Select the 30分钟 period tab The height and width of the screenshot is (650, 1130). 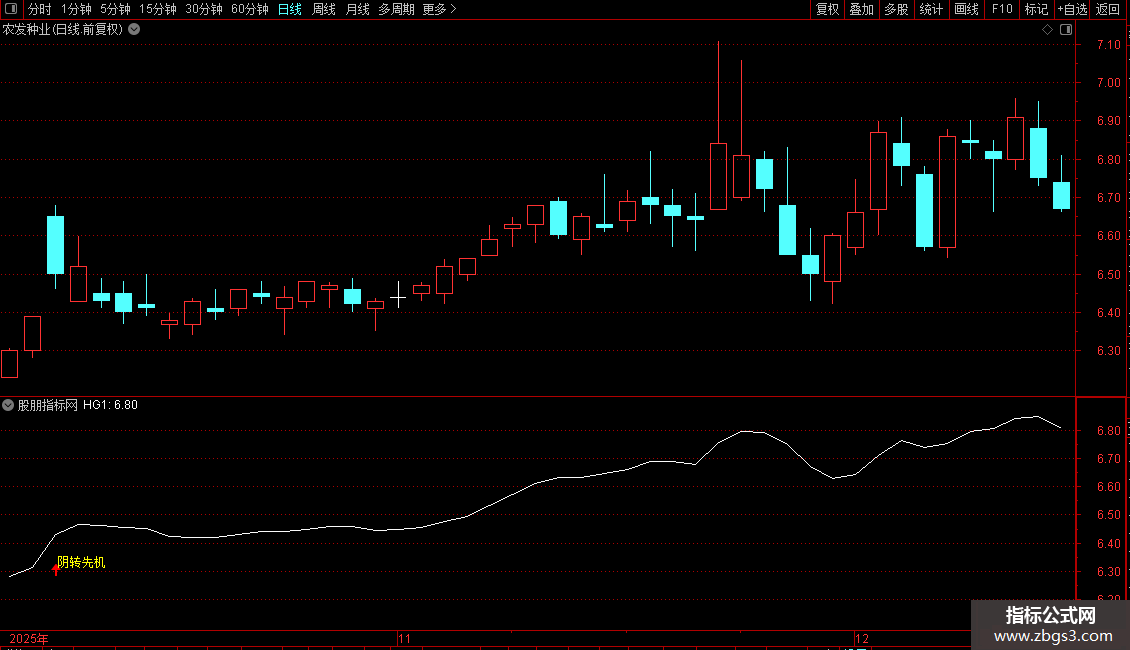click(204, 9)
